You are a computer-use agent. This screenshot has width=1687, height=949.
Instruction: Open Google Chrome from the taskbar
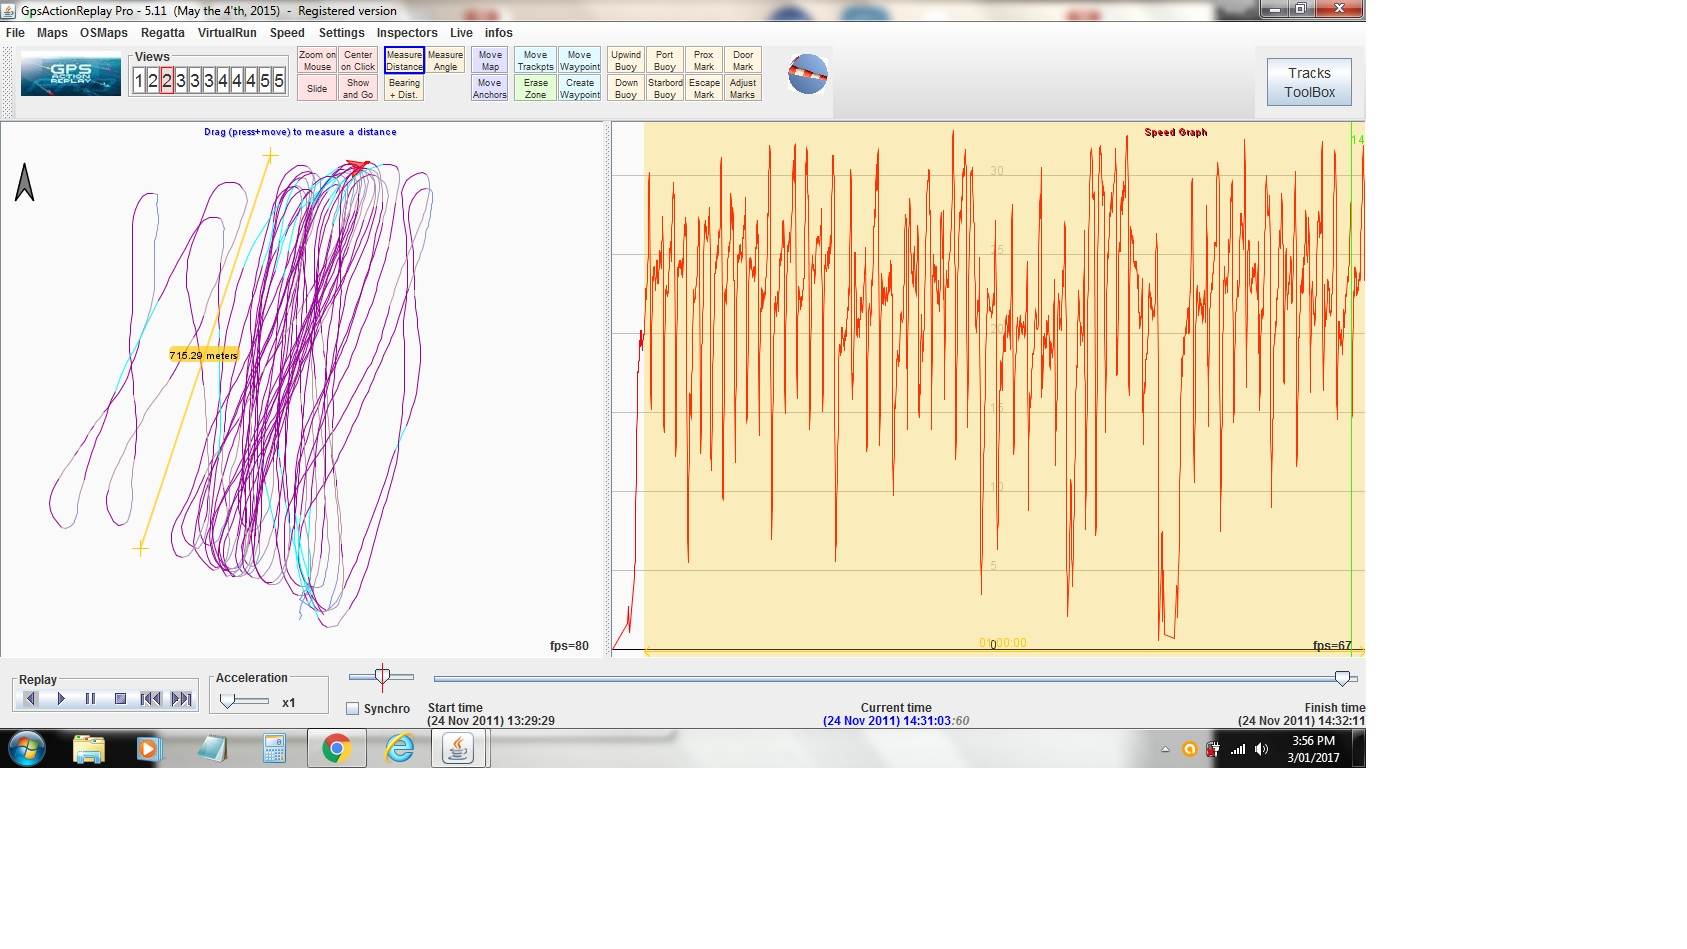[336, 748]
